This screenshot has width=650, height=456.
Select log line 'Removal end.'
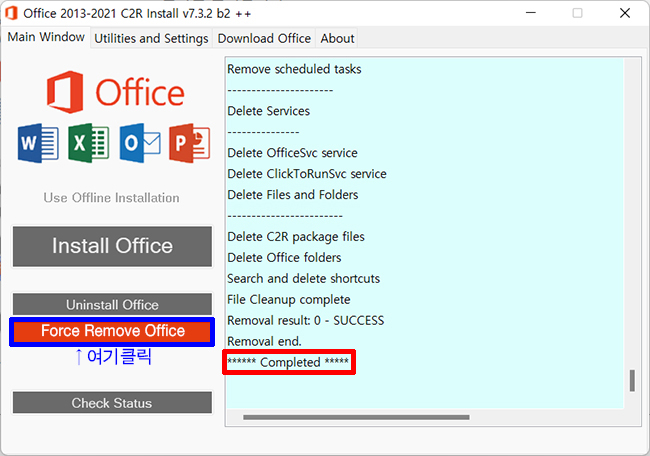tap(264, 342)
